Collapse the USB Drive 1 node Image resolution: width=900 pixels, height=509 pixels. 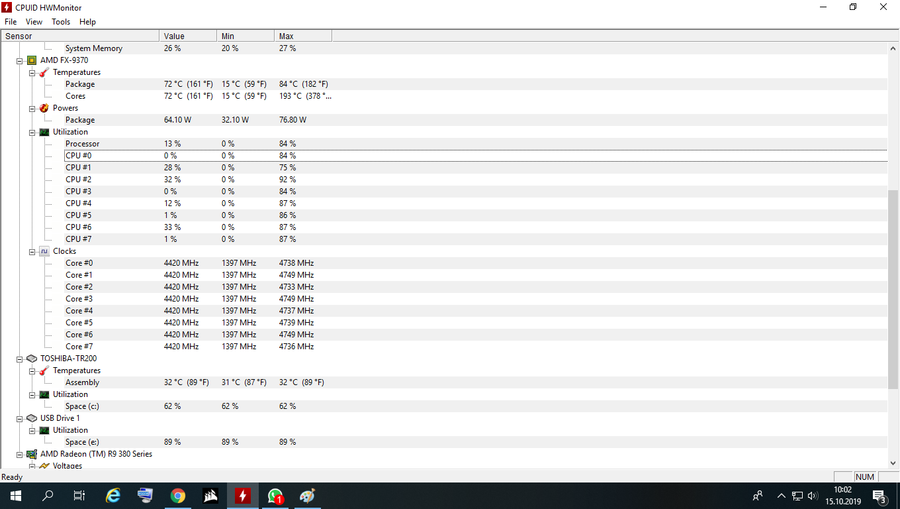pos(20,418)
